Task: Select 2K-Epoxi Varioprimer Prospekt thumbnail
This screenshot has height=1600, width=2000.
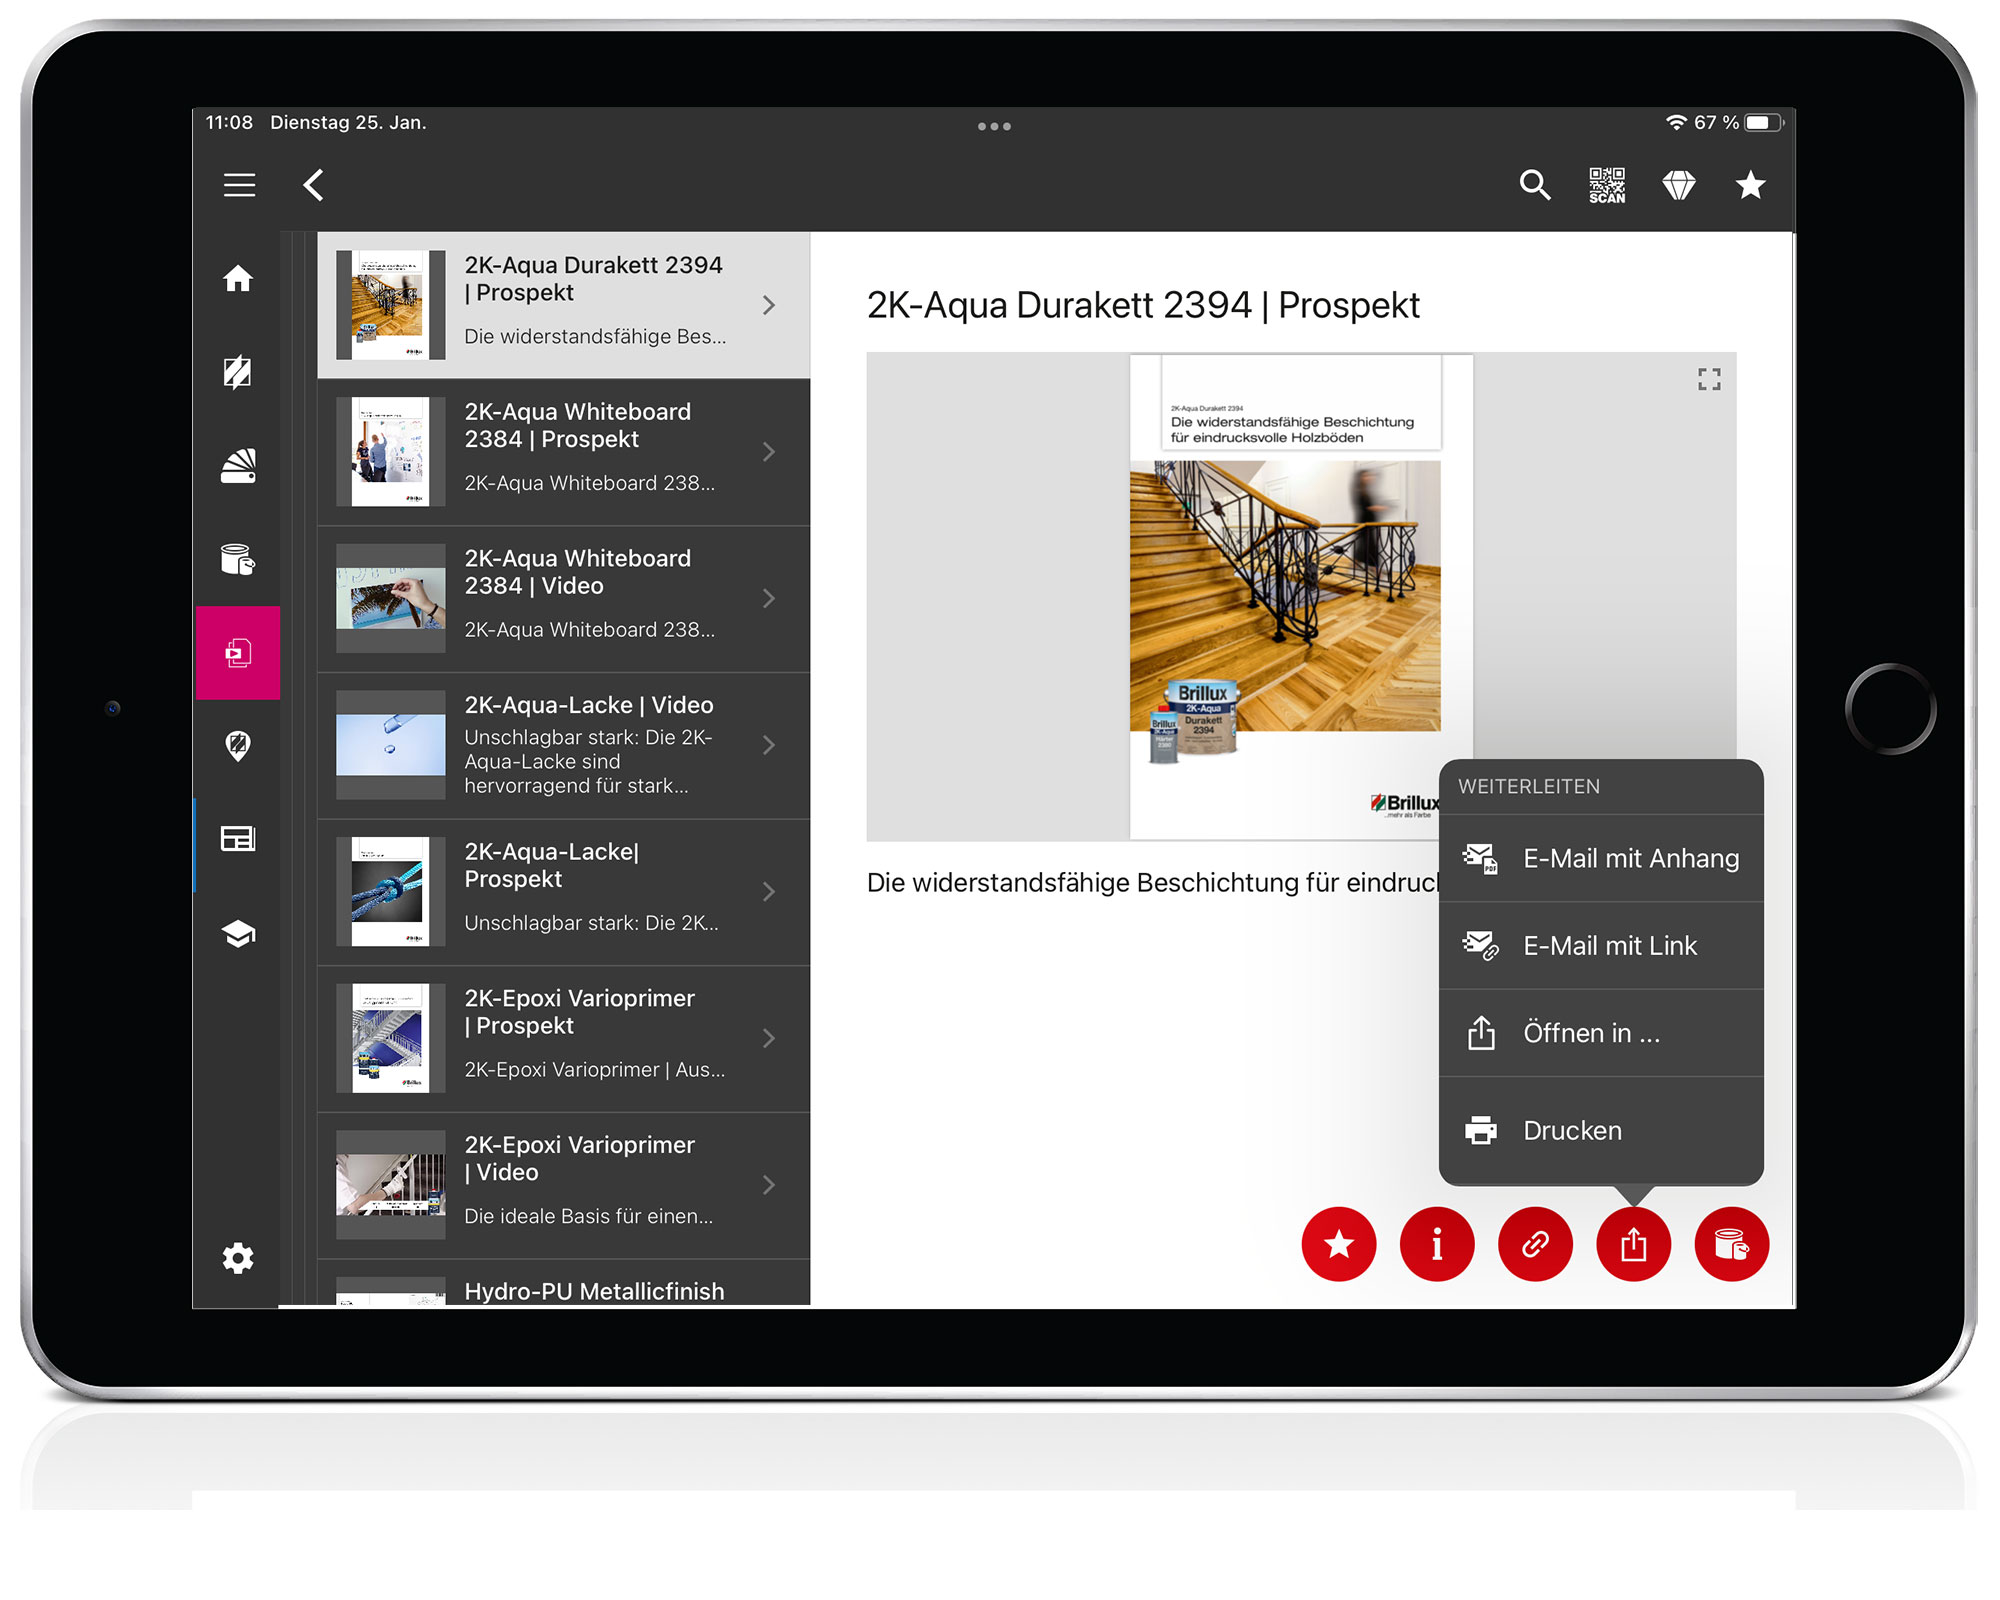Action: click(x=390, y=1038)
